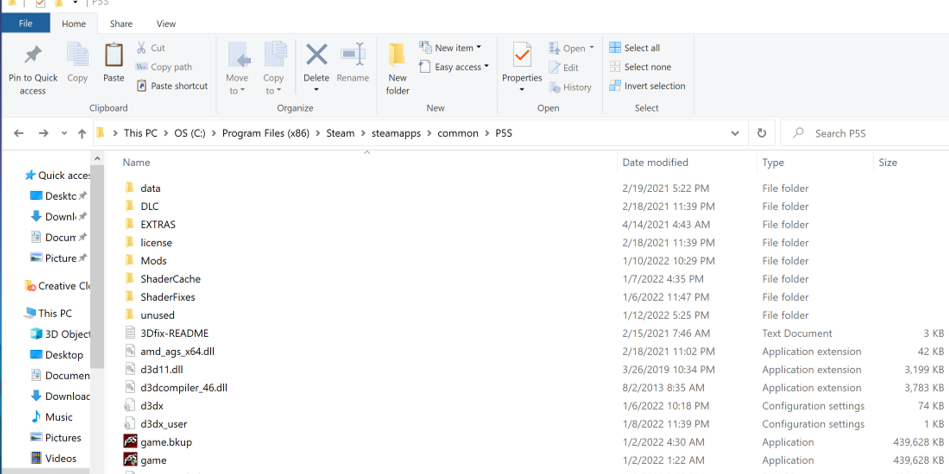Sort by the Type column
Image resolution: width=949 pixels, height=474 pixels.
tap(773, 162)
